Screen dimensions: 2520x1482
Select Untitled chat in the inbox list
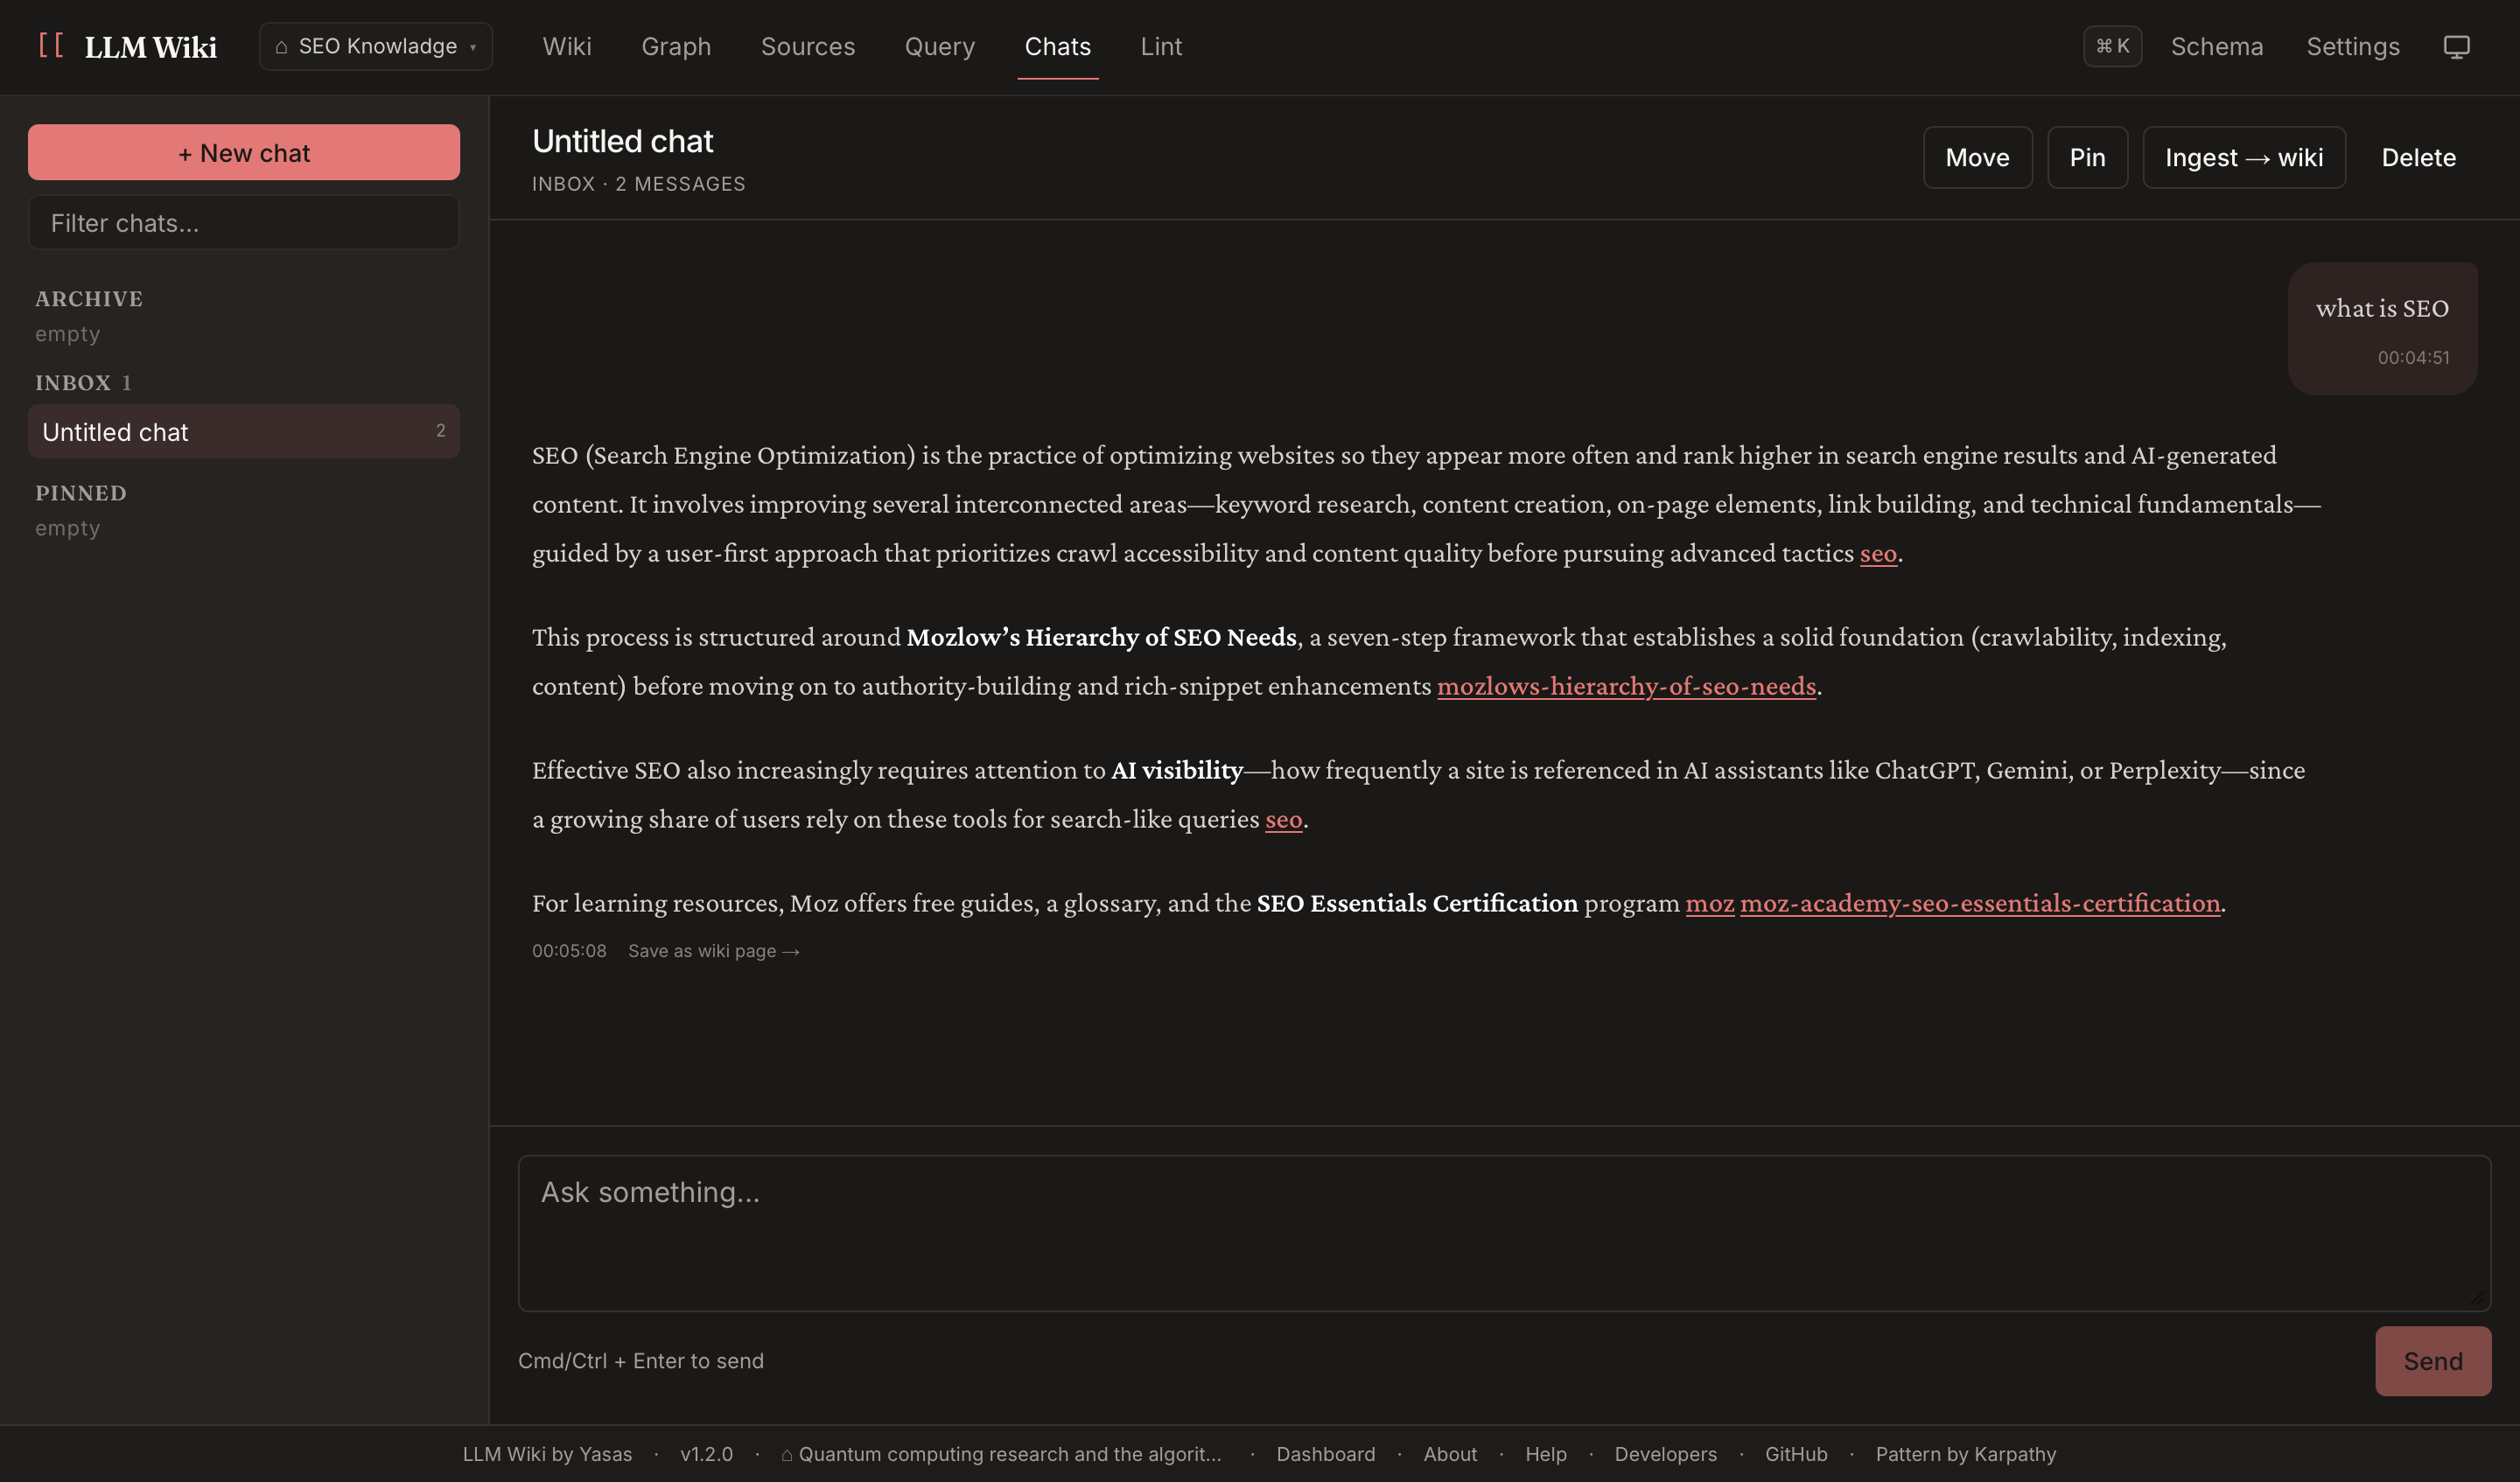pyautogui.click(x=244, y=431)
